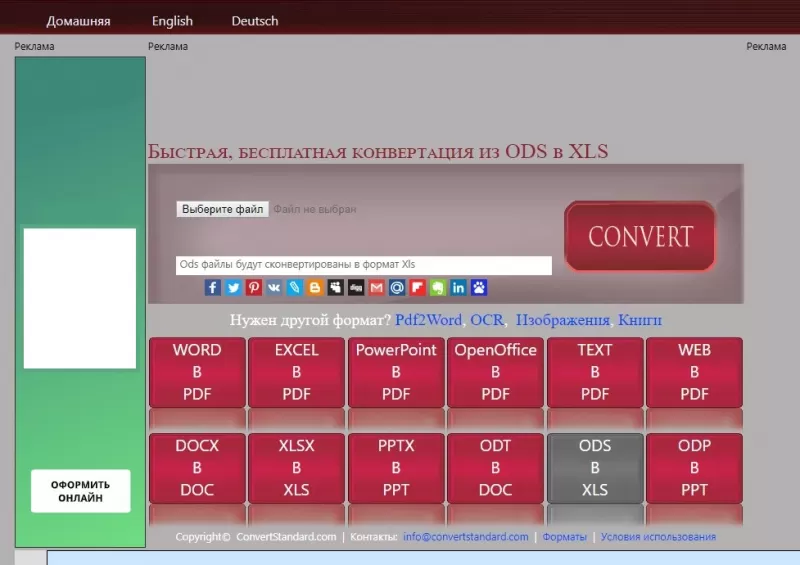
Task: Click the MySpace share icon
Action: (335, 287)
